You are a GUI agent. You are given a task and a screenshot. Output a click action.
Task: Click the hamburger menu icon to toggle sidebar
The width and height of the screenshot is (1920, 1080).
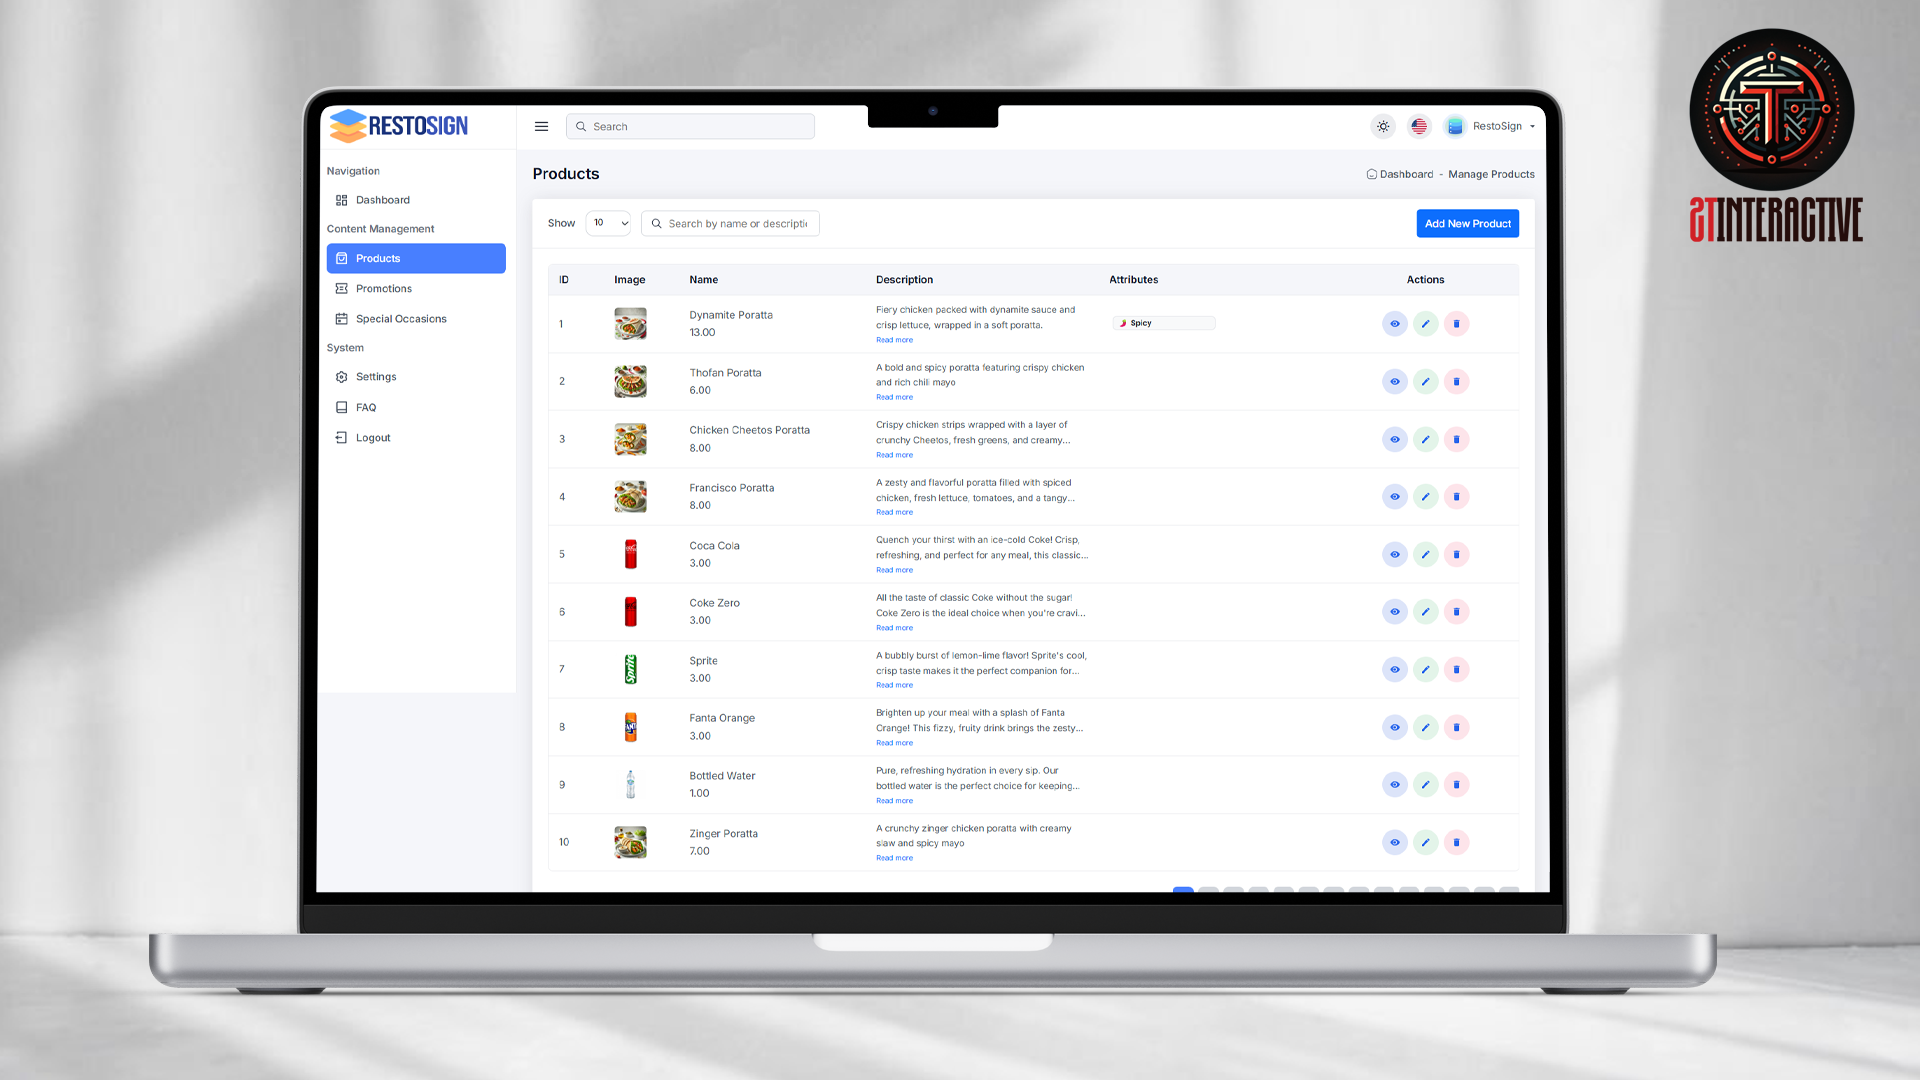point(541,126)
